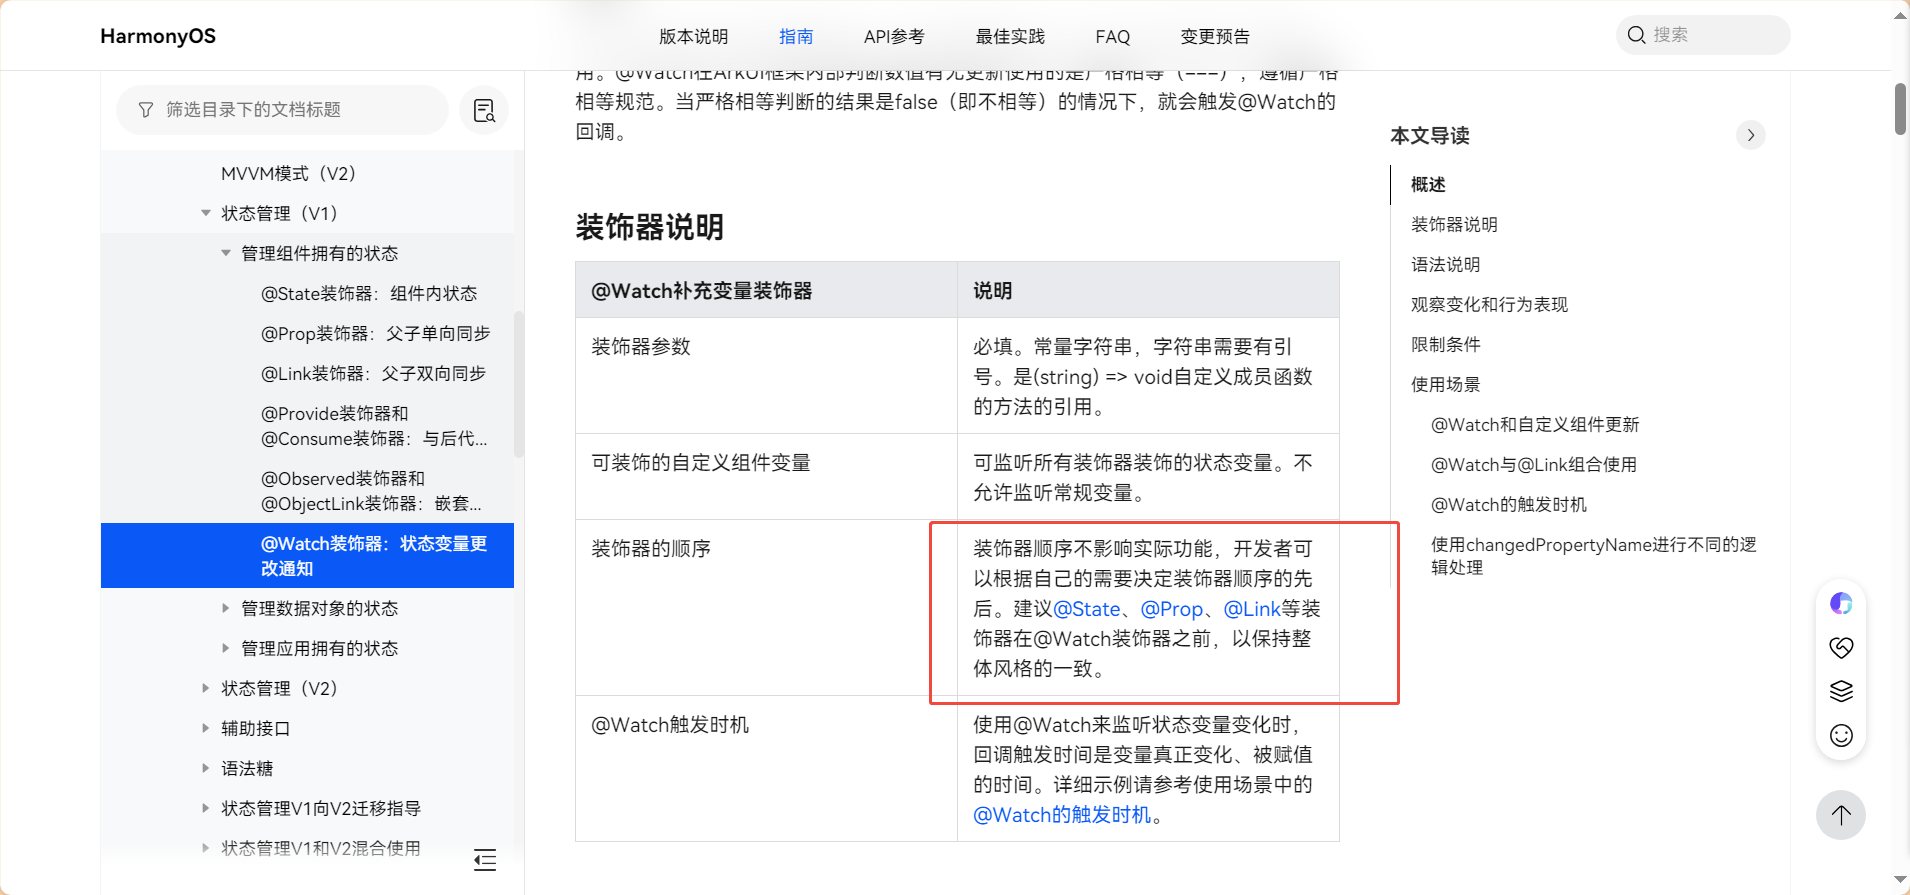Open the API参考 tab in top navigation

[x=893, y=37]
